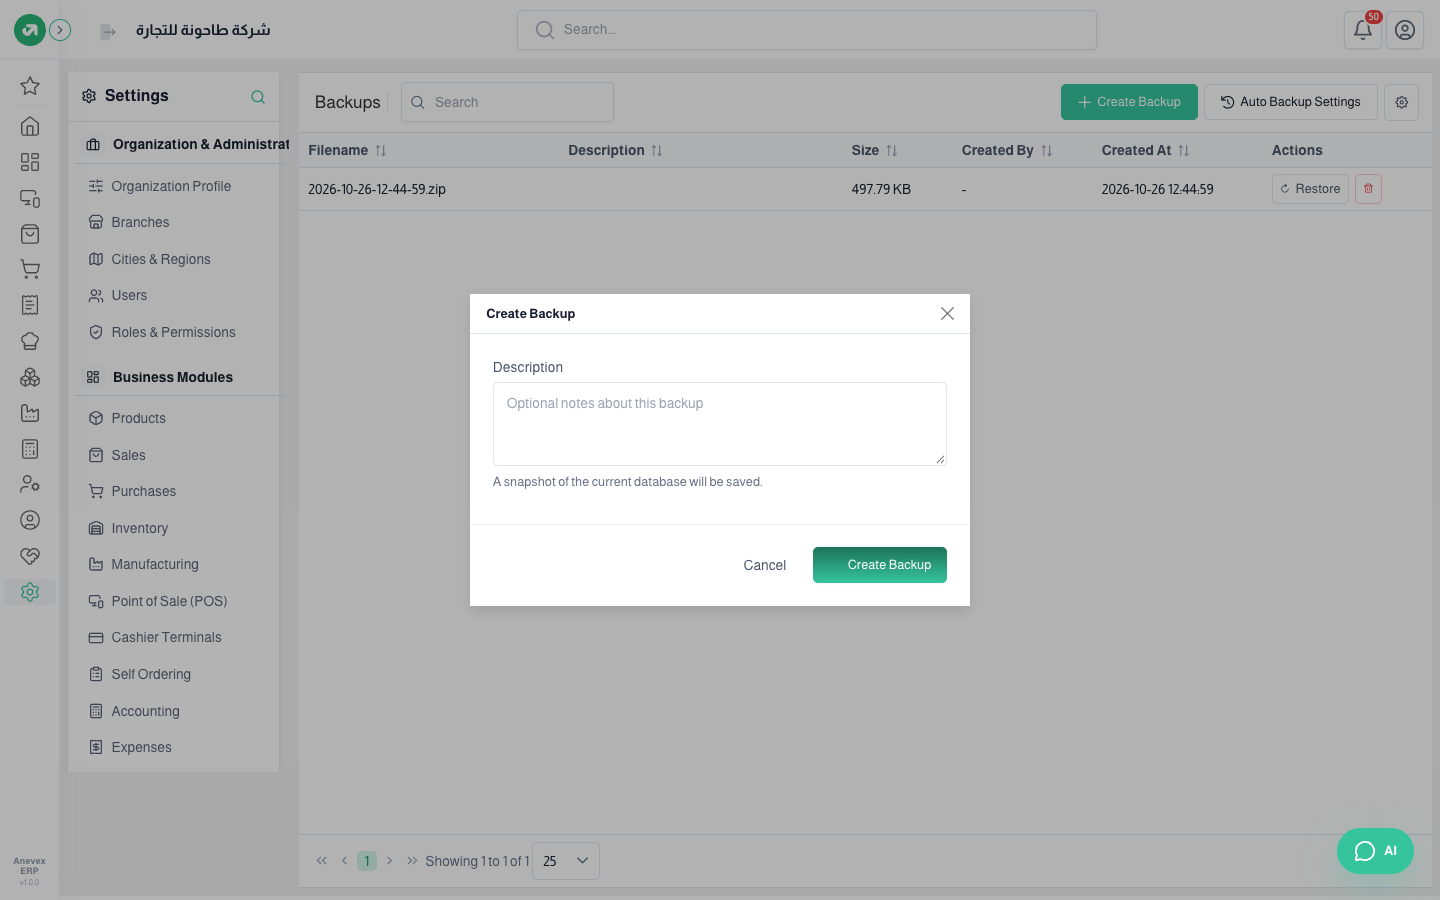The height and width of the screenshot is (900, 1440).
Task: Restore the 2026-10-26 backup
Action: click(x=1310, y=189)
